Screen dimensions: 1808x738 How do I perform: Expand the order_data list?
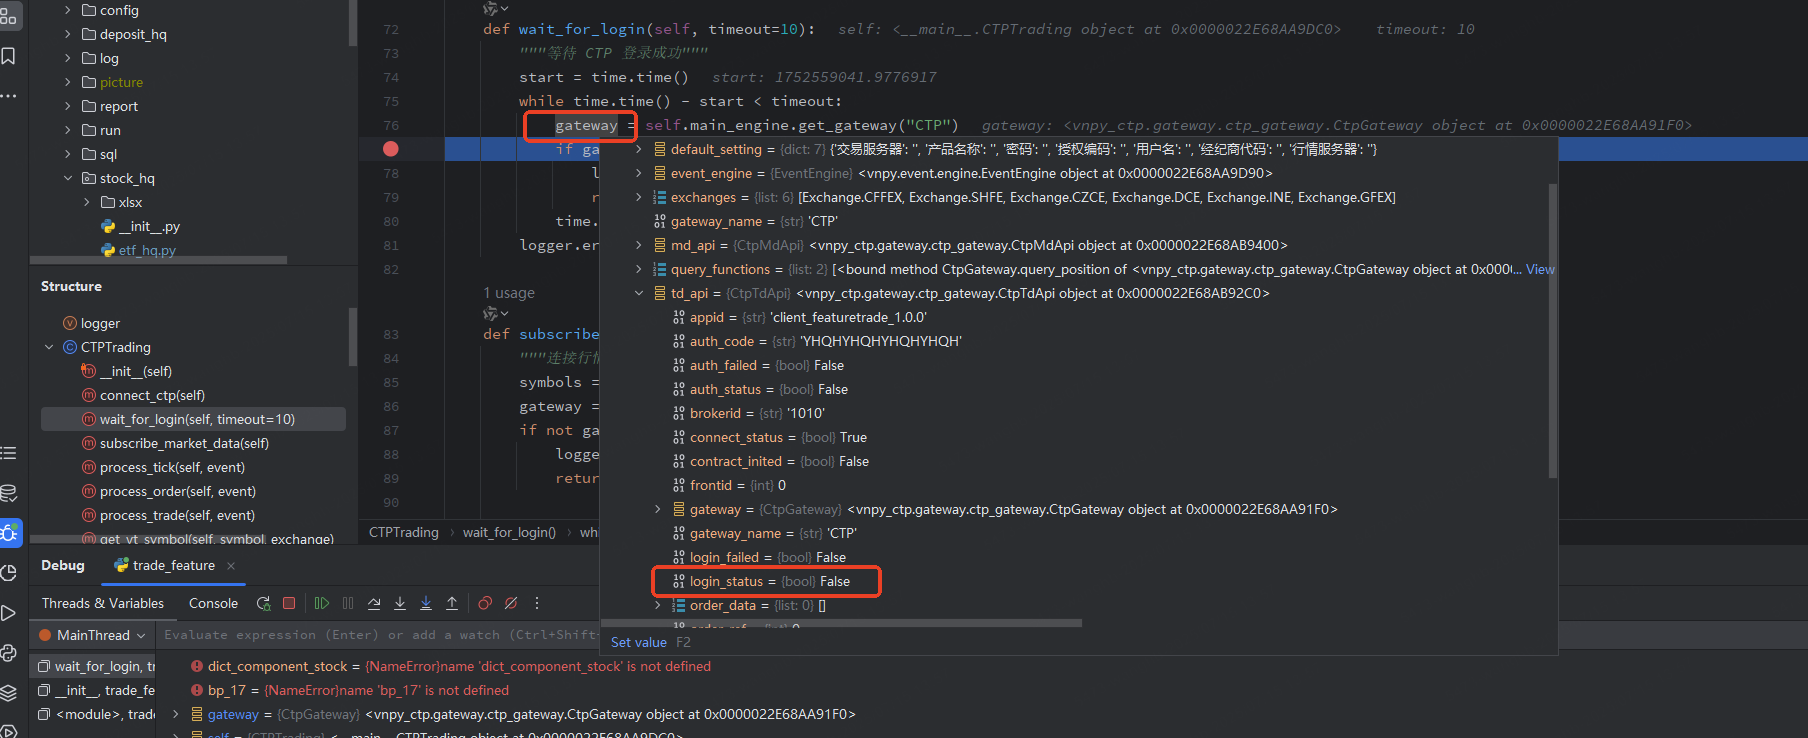[x=658, y=605]
